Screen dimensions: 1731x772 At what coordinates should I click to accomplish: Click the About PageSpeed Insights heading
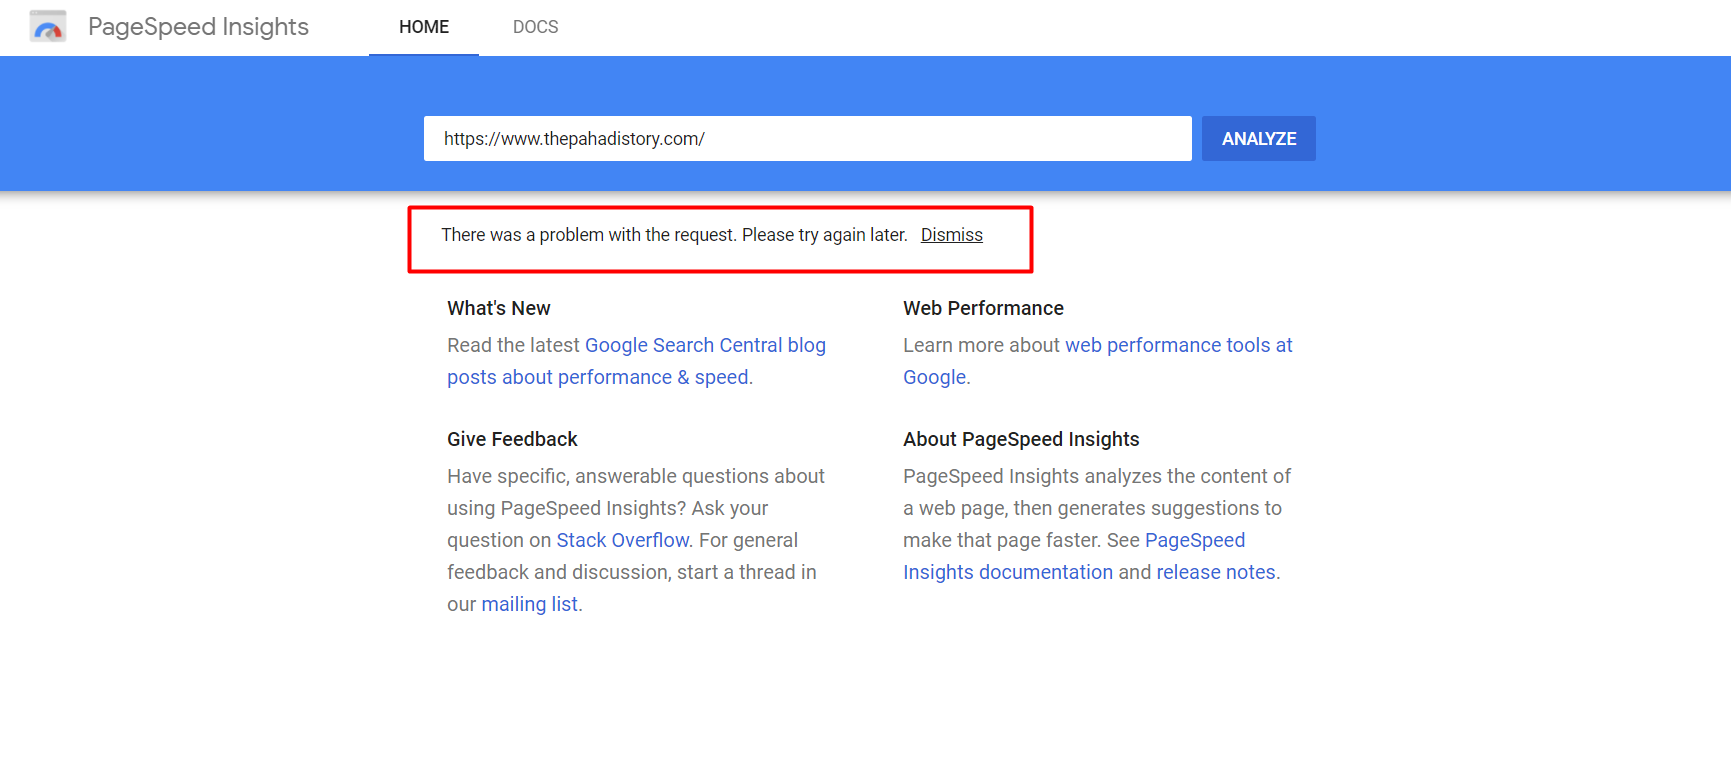(x=1021, y=440)
